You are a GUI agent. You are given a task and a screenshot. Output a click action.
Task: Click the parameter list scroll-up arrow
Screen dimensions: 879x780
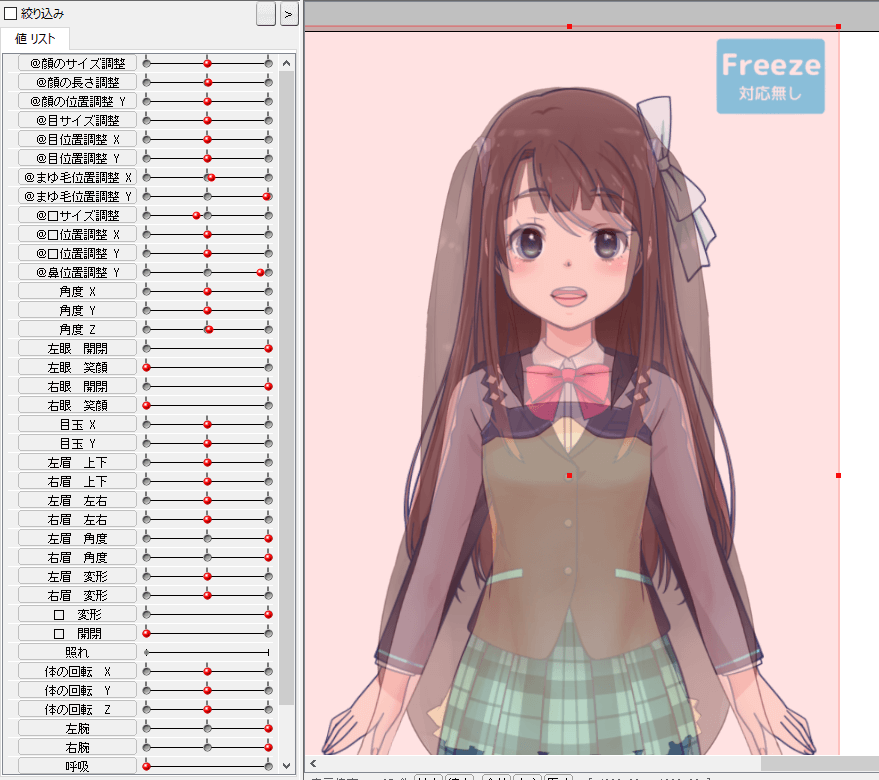(x=286, y=63)
